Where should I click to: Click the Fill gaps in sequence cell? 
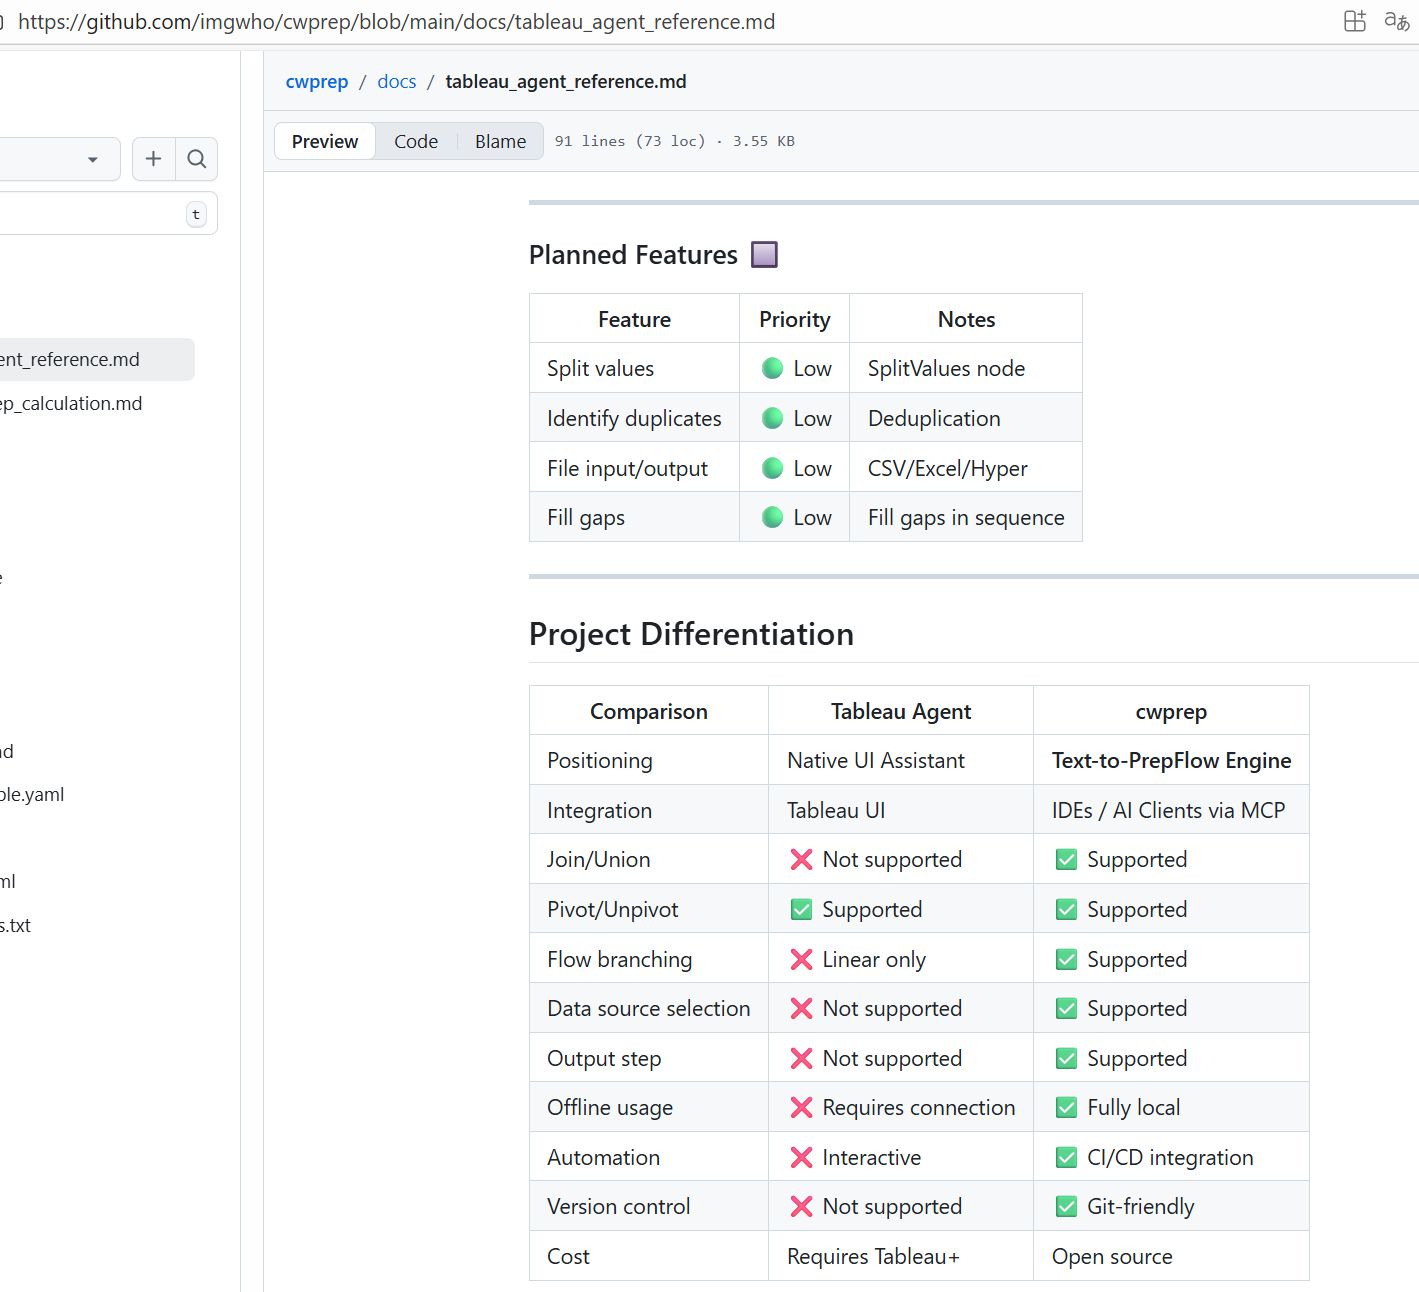point(966,517)
